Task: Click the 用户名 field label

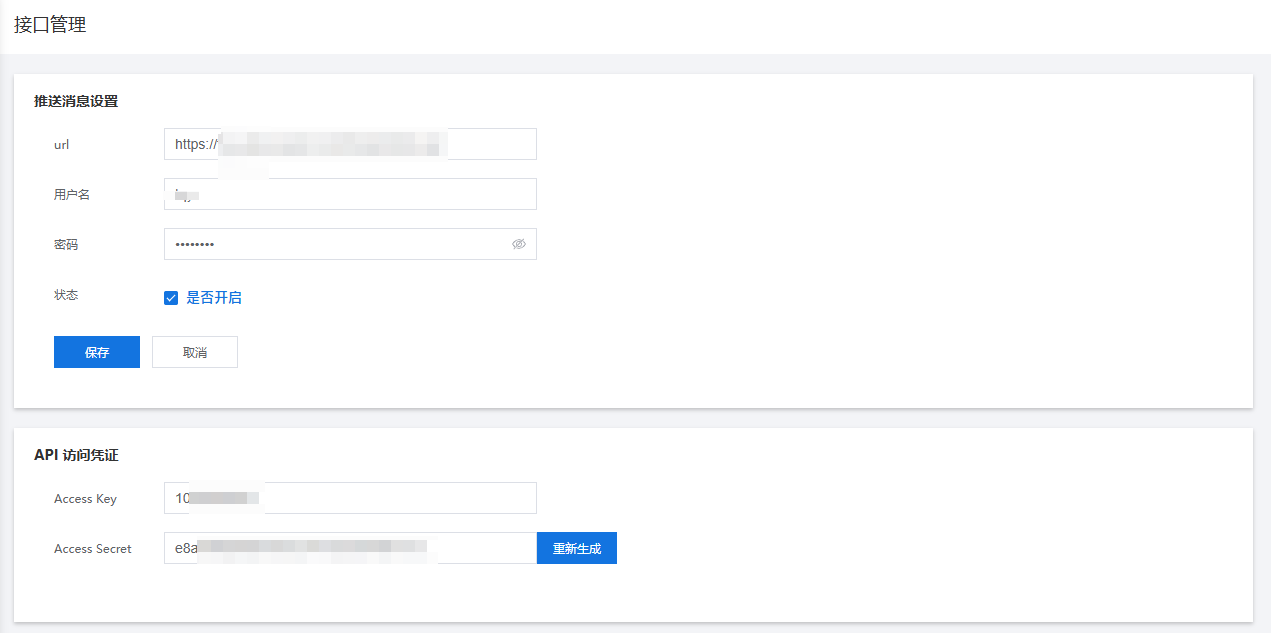Action: [72, 194]
